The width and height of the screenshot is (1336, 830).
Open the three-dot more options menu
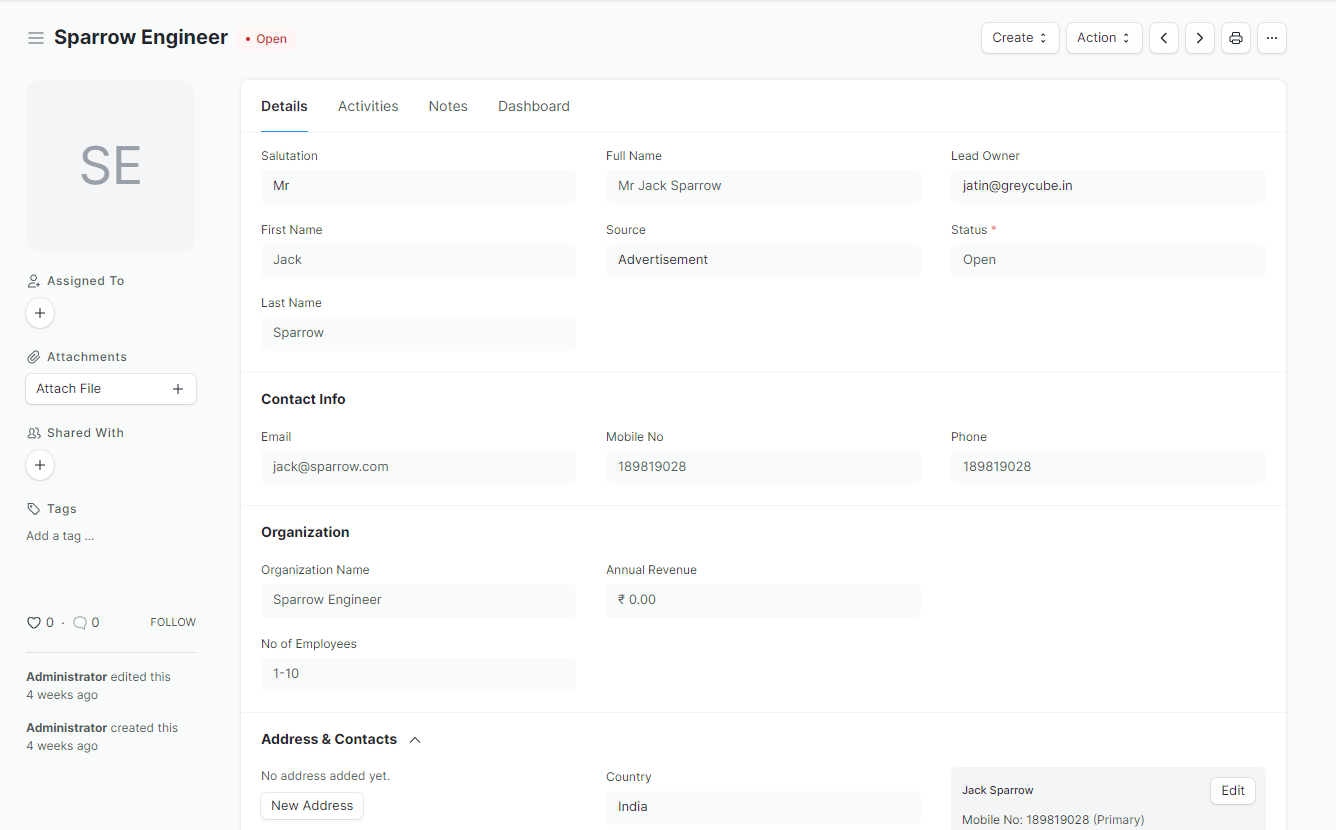pyautogui.click(x=1271, y=38)
